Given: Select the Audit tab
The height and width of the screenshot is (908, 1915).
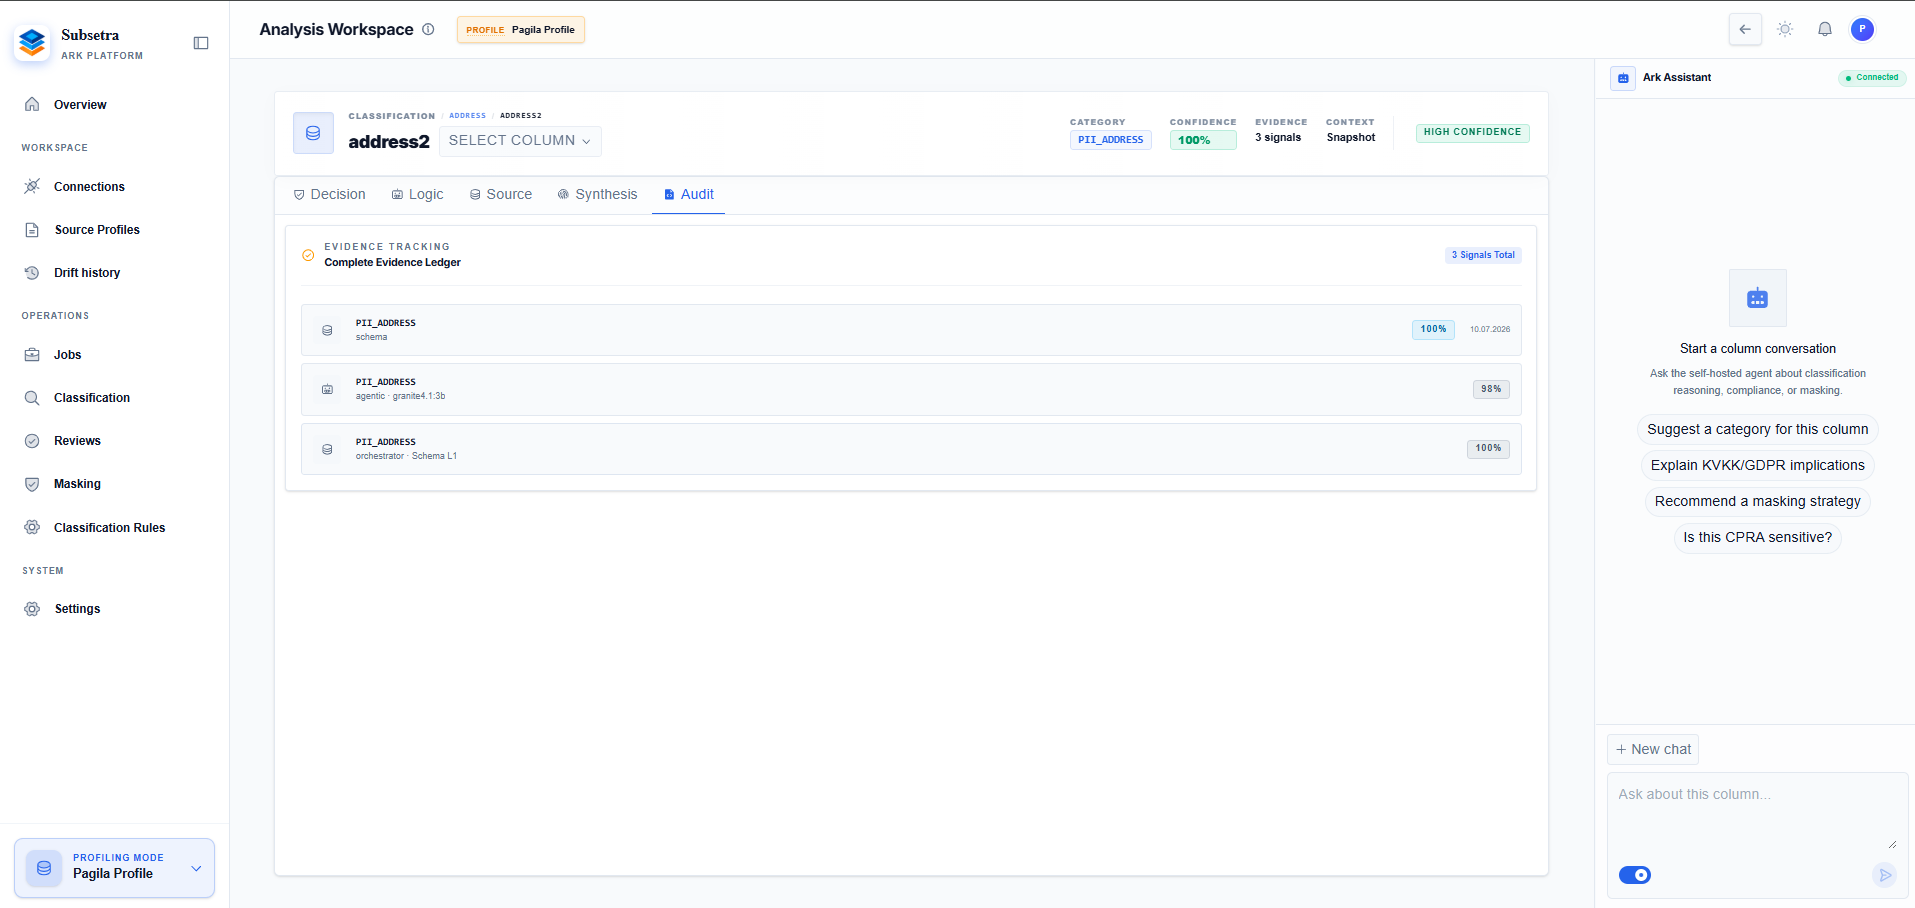Looking at the screenshot, I should [x=689, y=194].
